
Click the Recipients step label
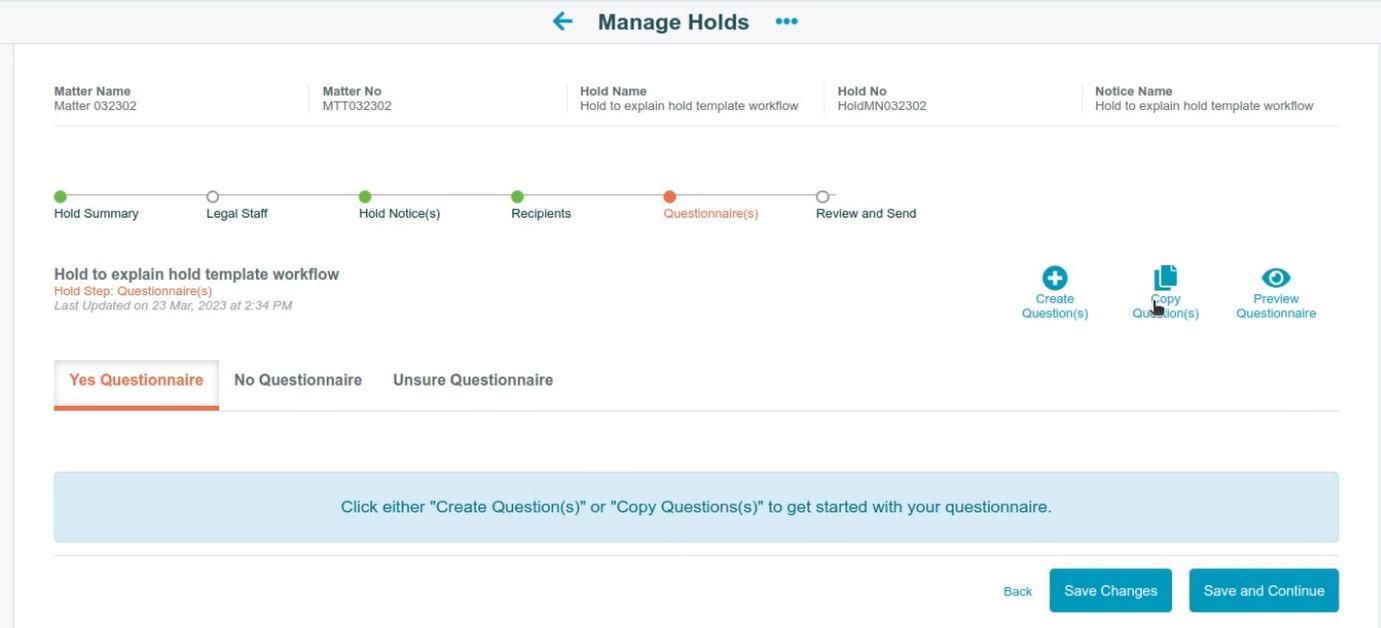click(541, 214)
